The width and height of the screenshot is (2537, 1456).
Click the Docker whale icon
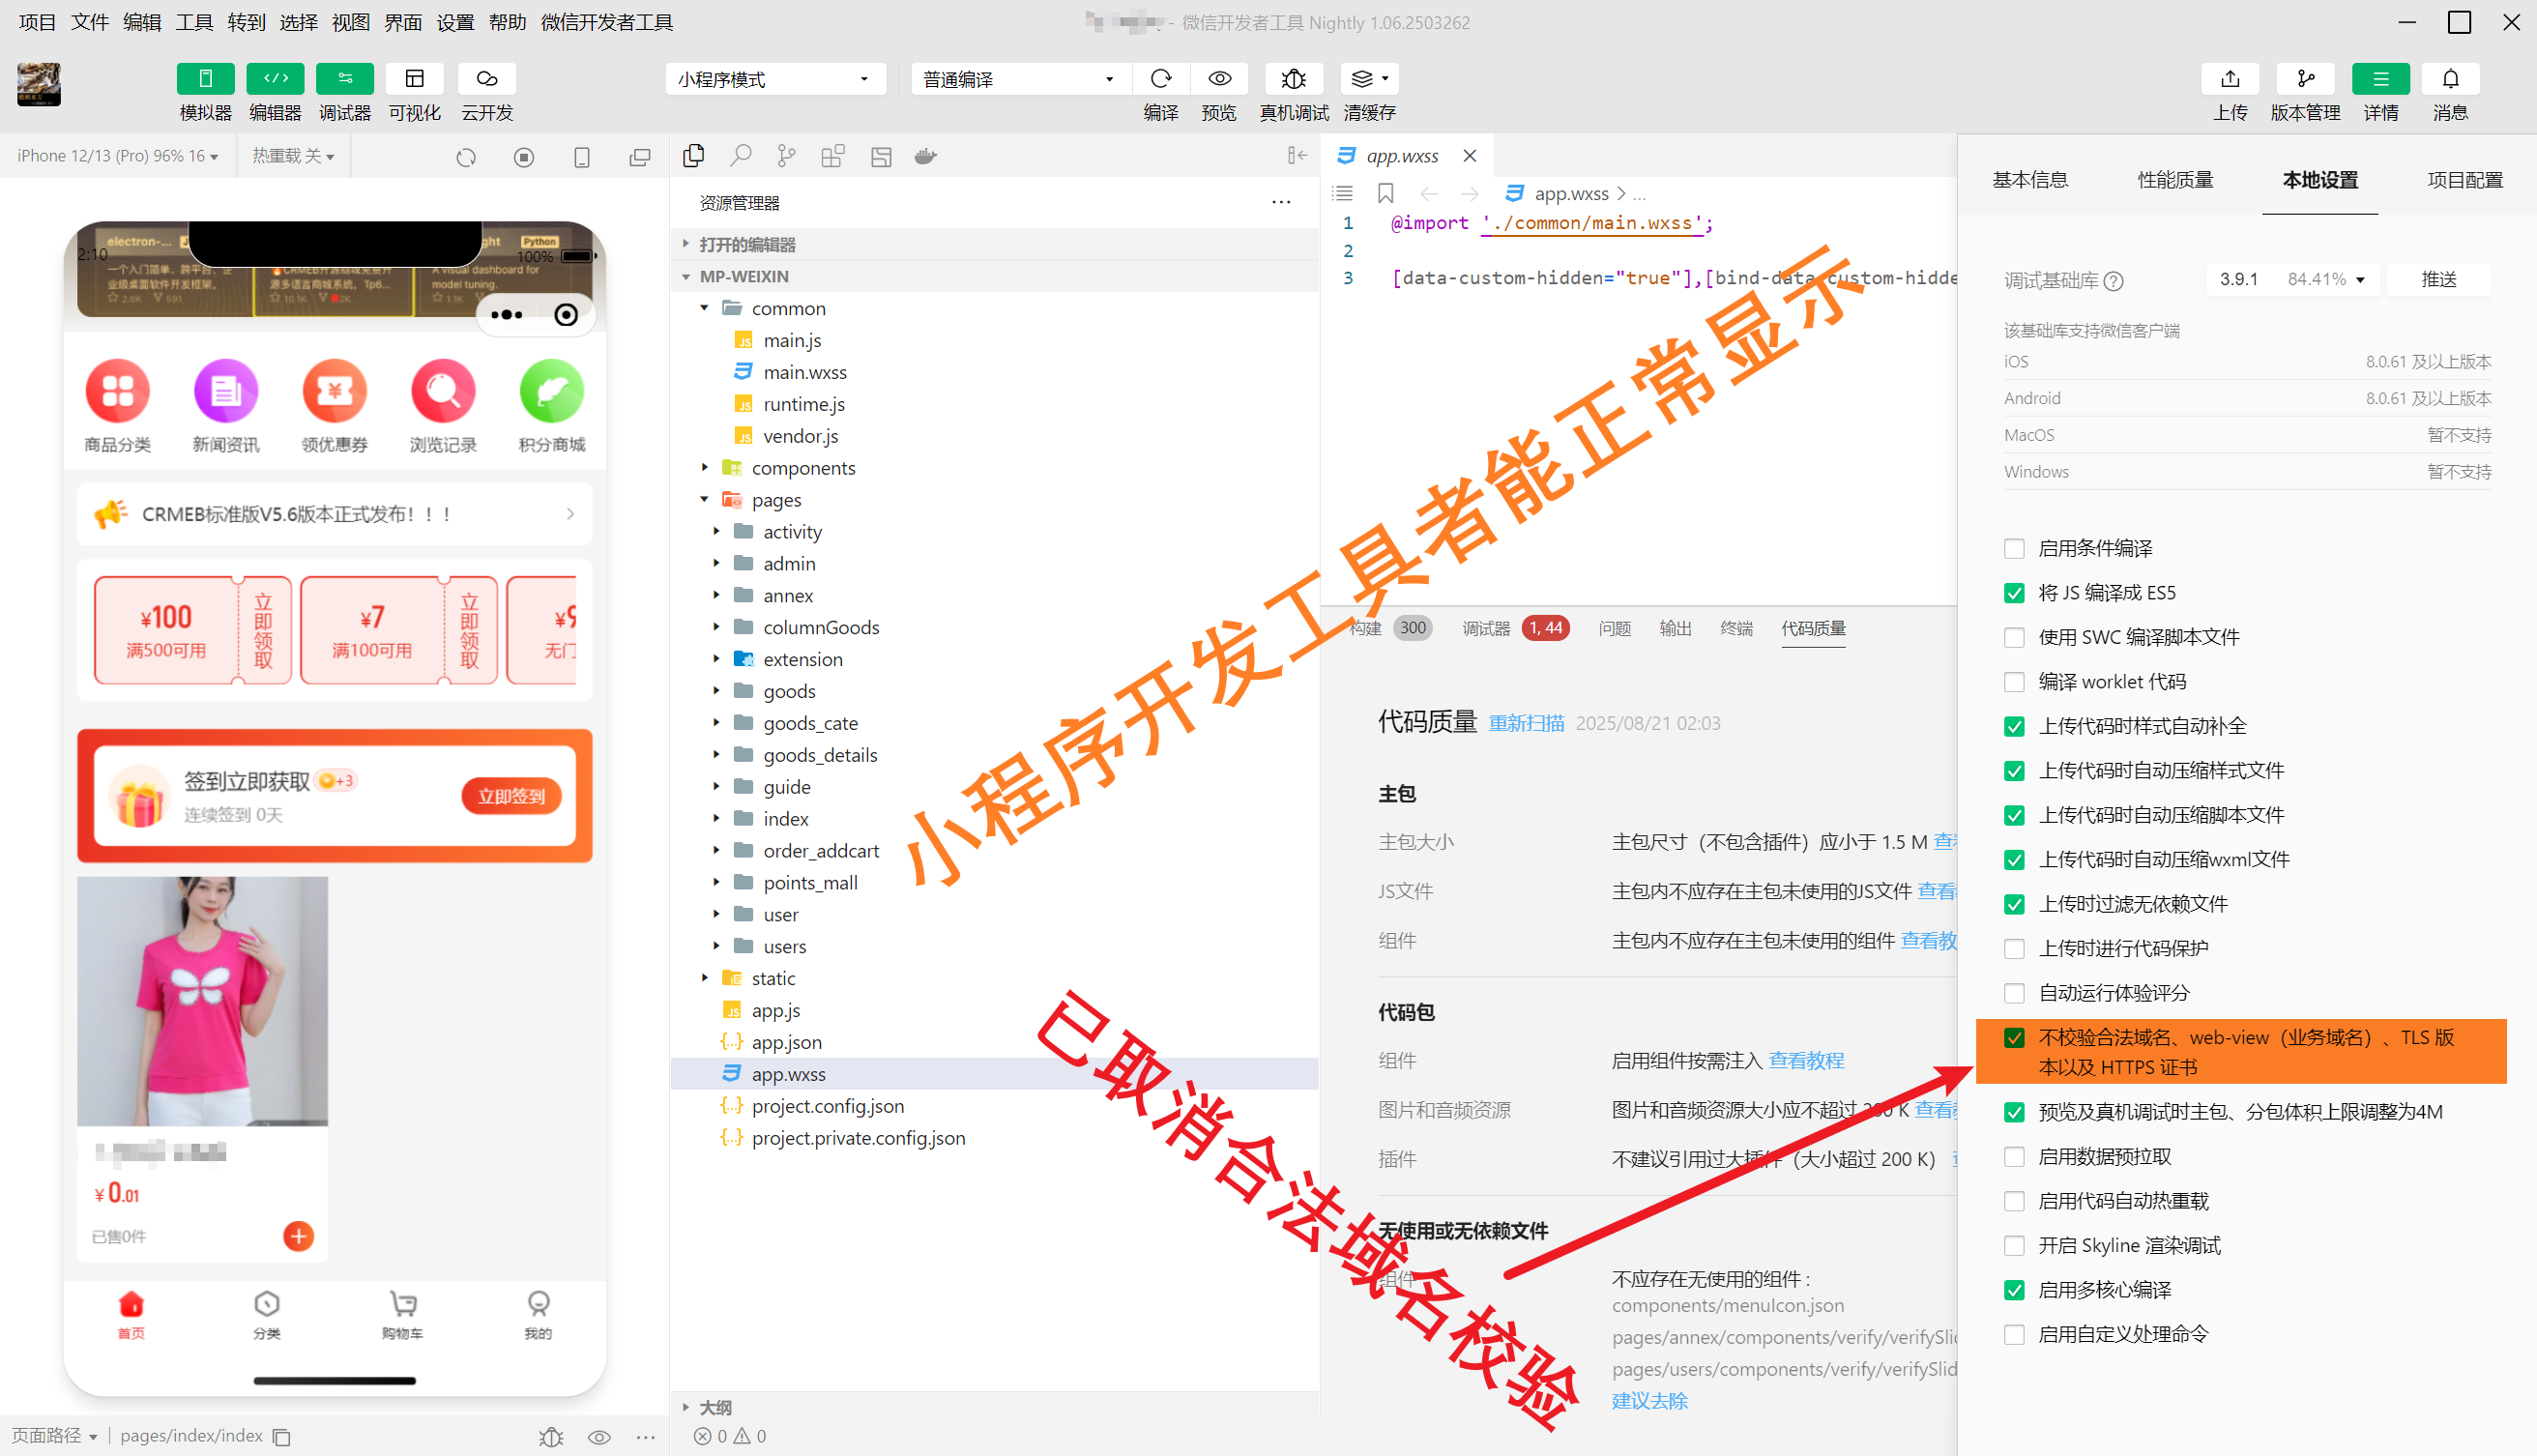click(x=926, y=156)
